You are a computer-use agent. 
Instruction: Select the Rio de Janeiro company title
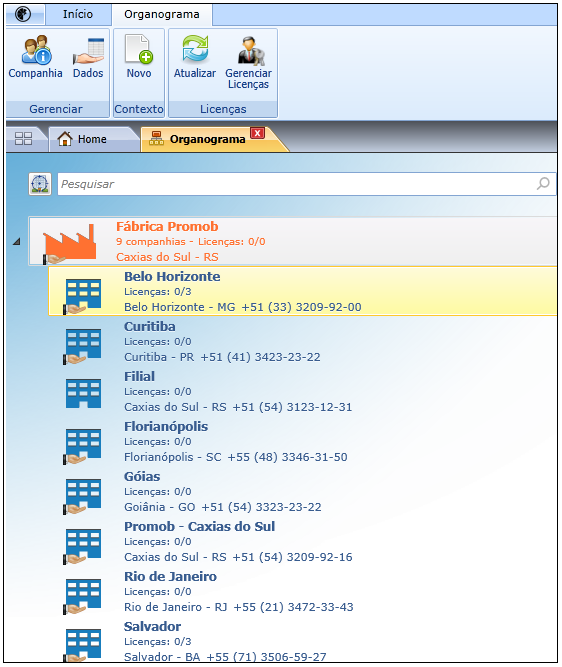coord(171,576)
